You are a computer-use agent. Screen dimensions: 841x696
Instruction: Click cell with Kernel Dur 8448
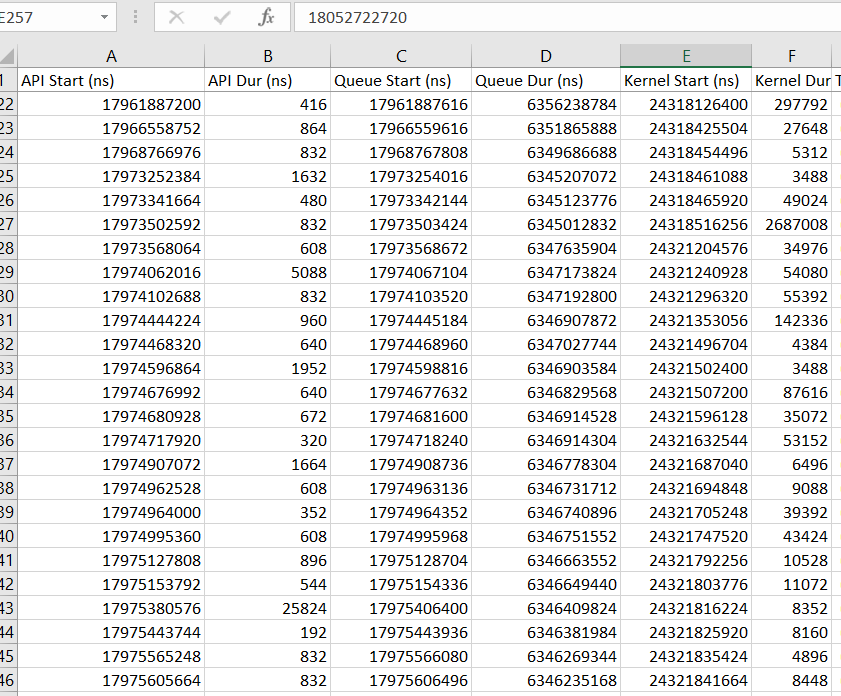coord(792,680)
